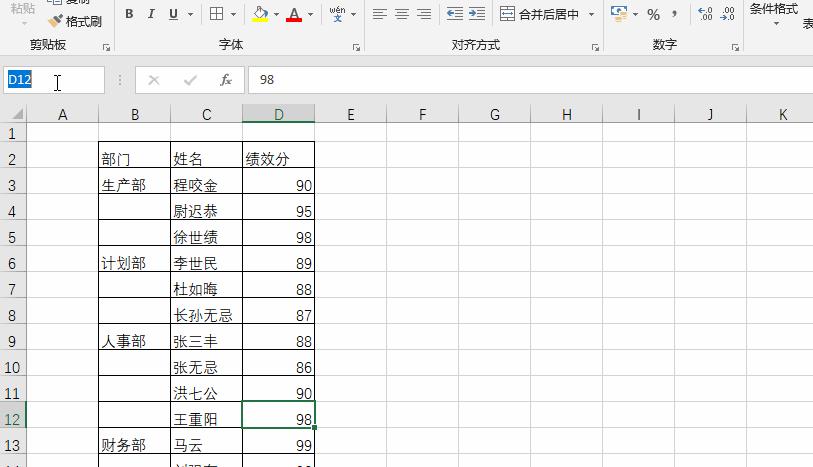Select cell 尉迟恭
Image resolution: width=813 pixels, height=467 pixels.
coord(206,207)
